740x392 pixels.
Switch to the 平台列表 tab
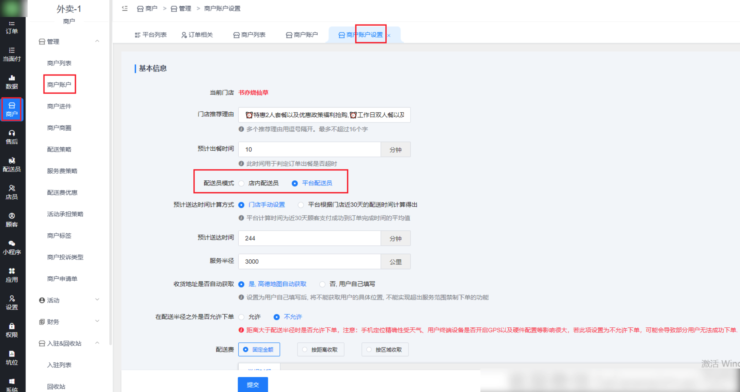click(151, 35)
